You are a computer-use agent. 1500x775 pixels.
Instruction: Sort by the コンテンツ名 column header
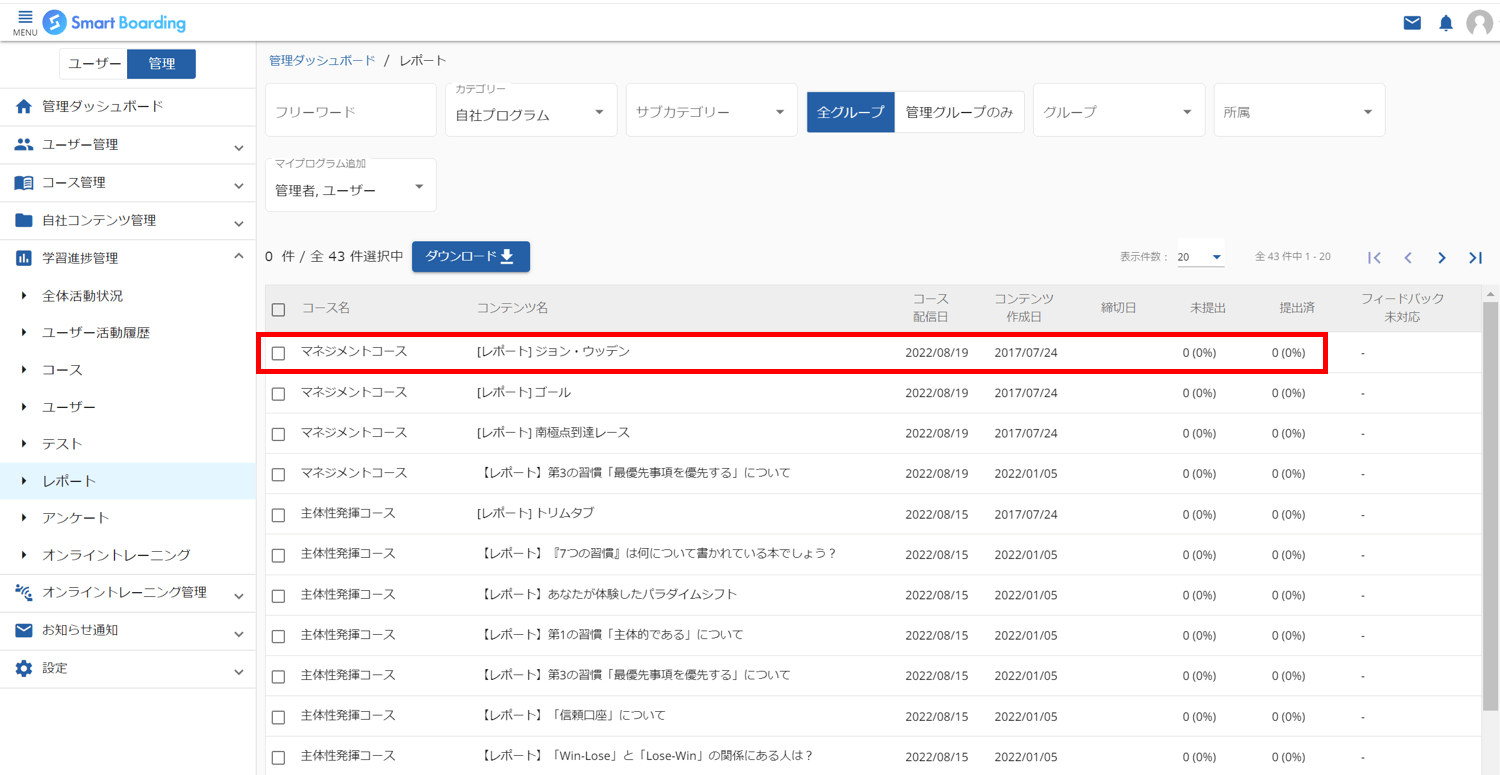(513, 308)
